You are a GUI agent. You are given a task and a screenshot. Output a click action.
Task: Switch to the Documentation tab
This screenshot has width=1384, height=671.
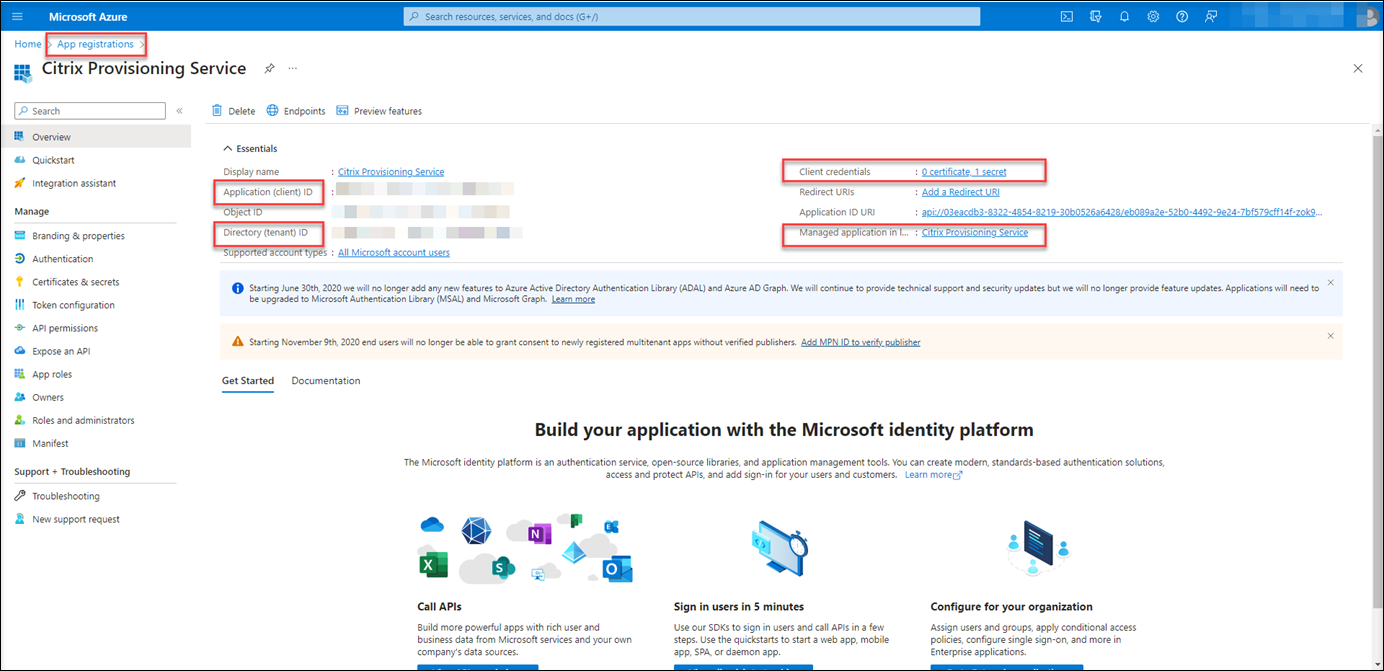click(326, 381)
